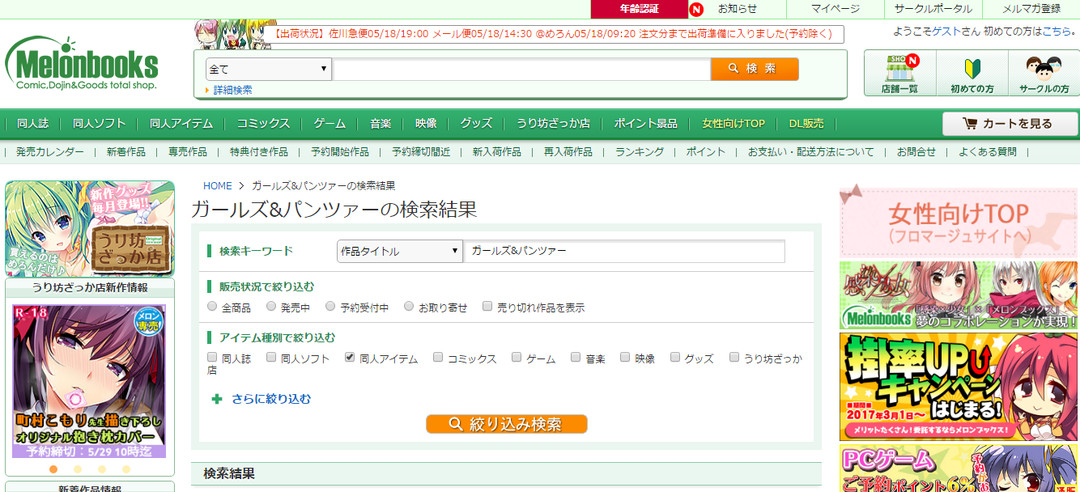Viewport: 1080px width, 492px height.
Task: Open the 同人誌 menu item
Action: tap(32, 124)
